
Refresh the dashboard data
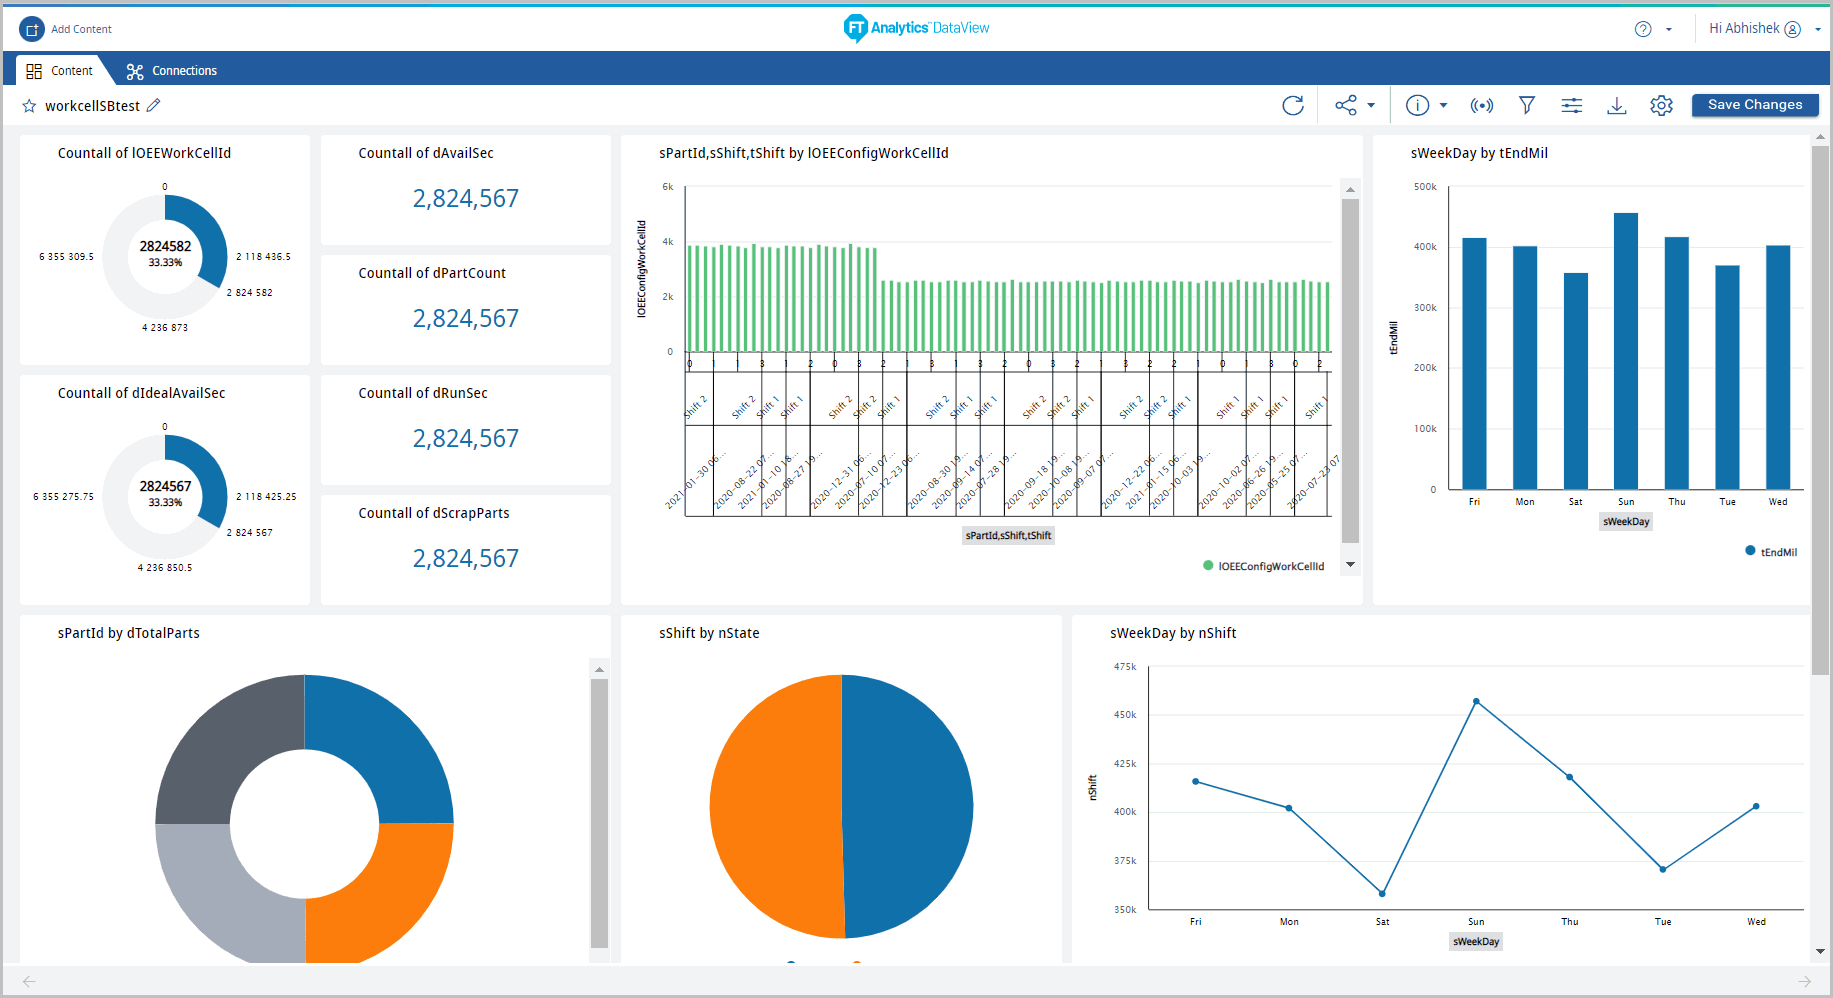click(x=1294, y=105)
